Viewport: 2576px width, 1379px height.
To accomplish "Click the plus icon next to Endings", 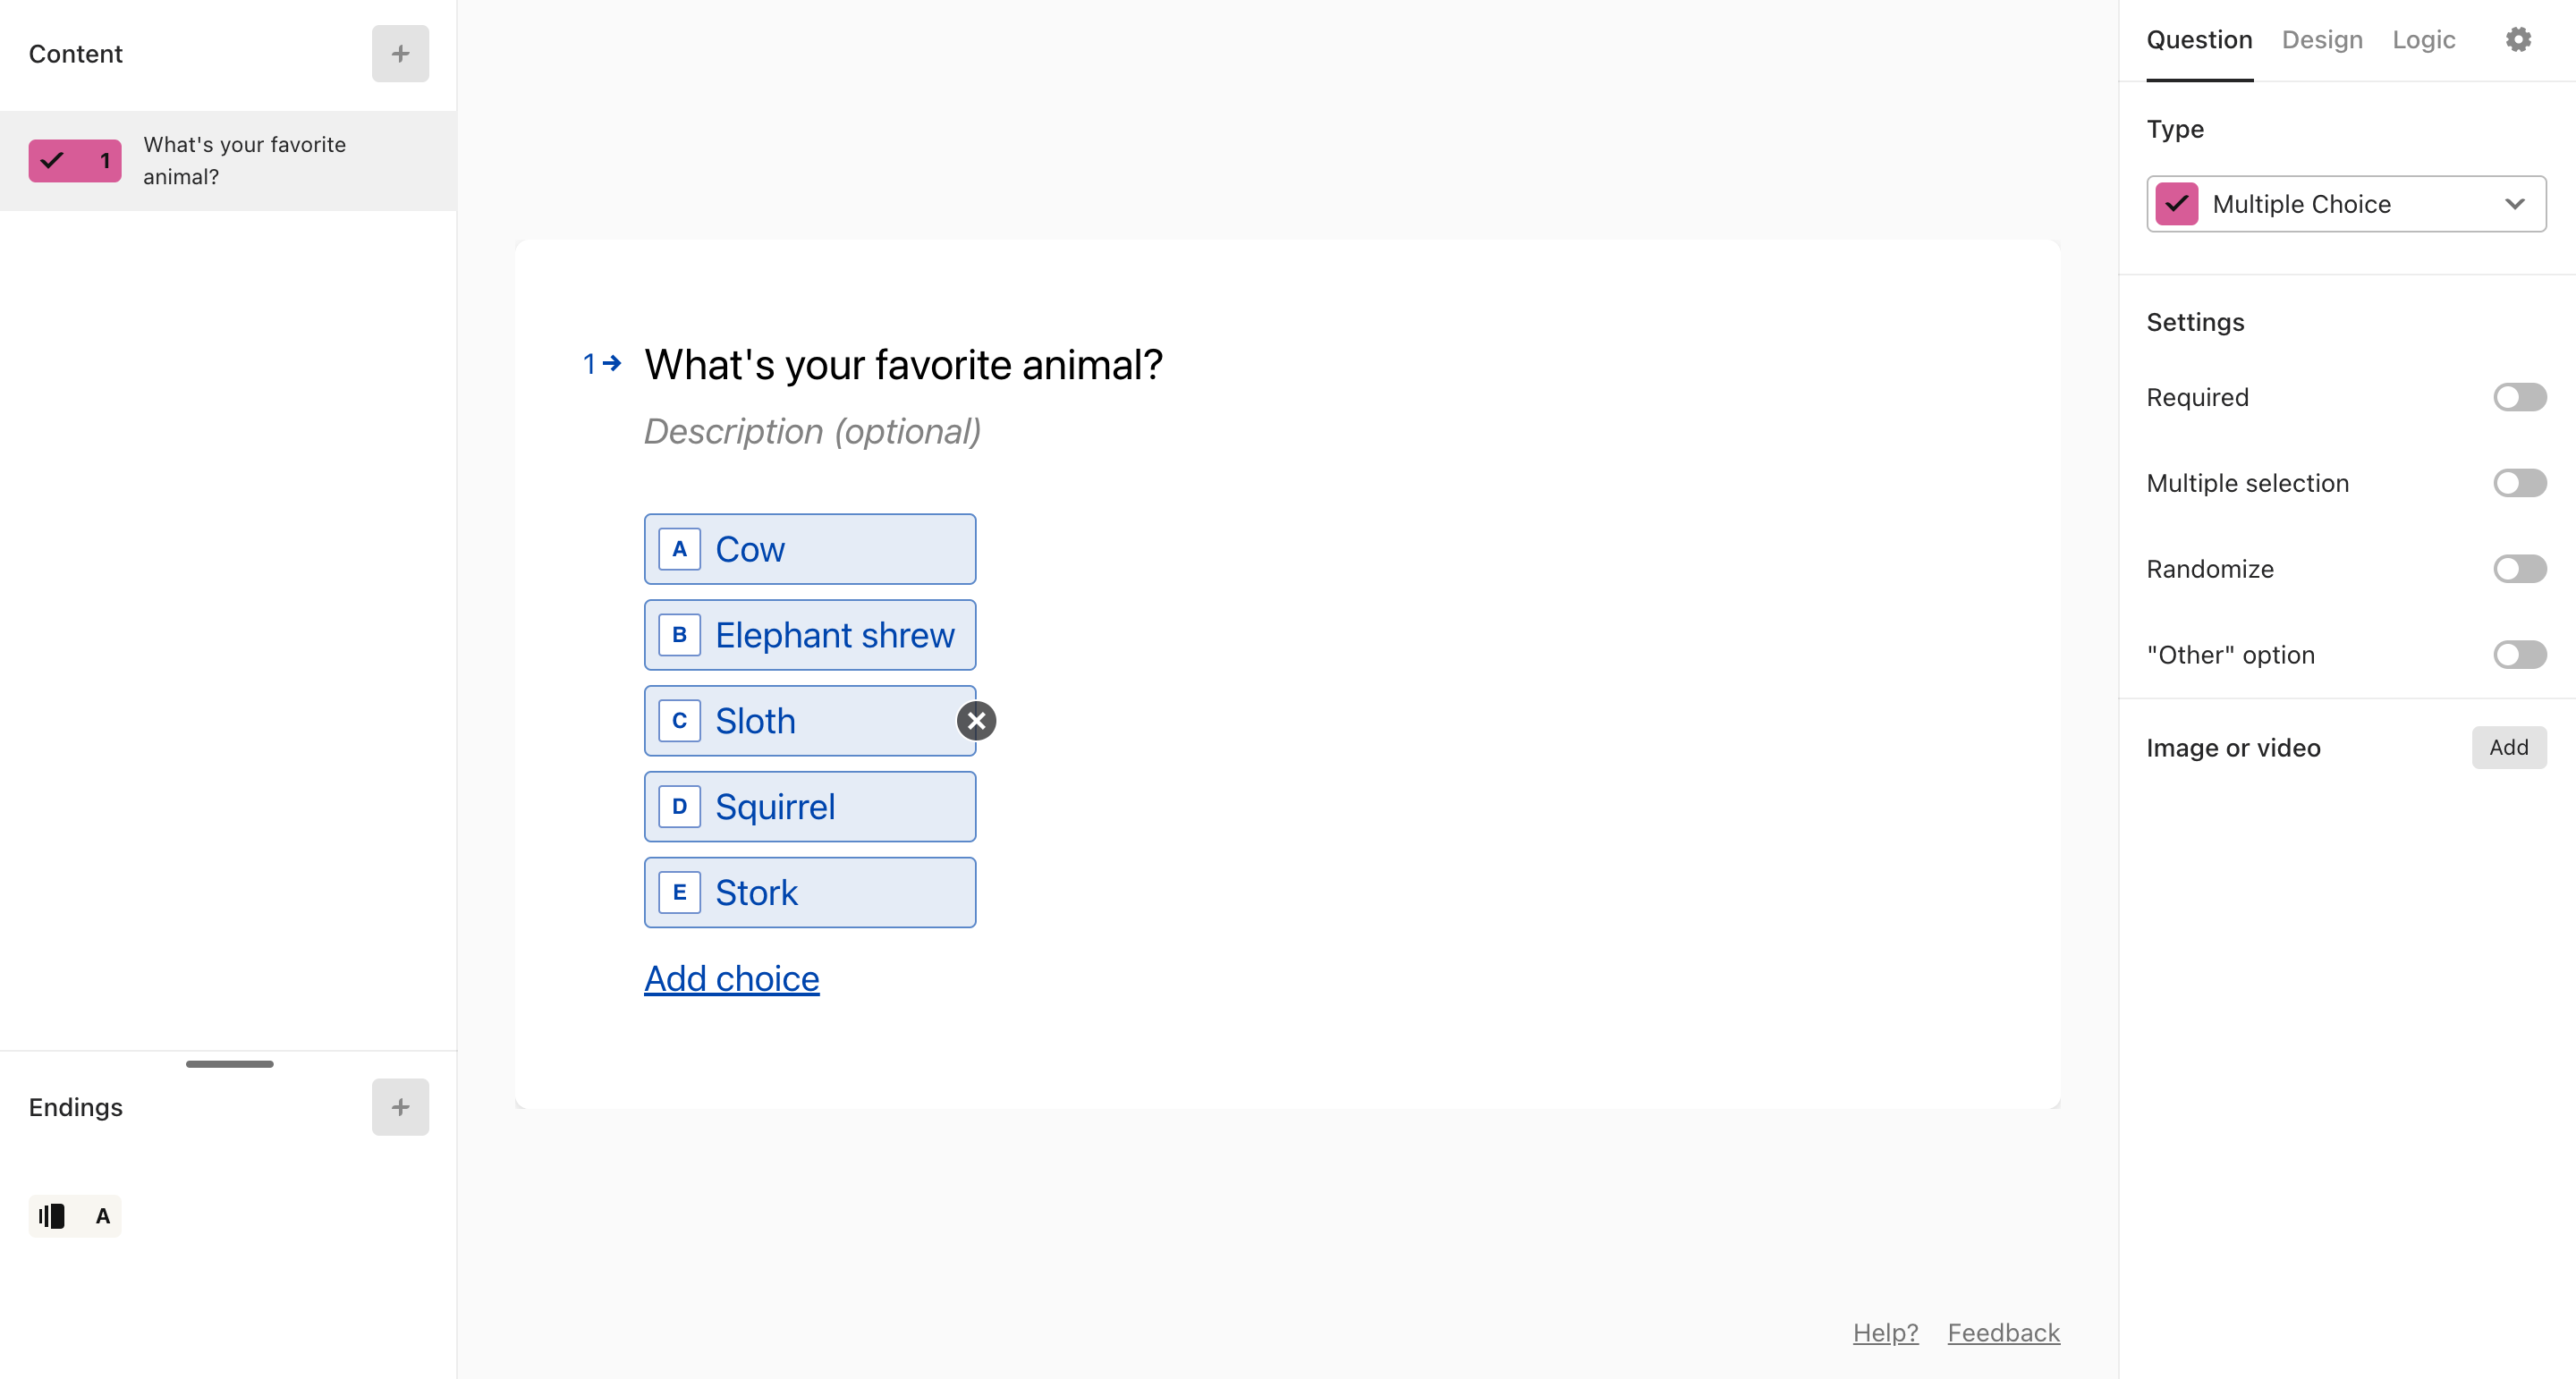I will (x=400, y=1107).
